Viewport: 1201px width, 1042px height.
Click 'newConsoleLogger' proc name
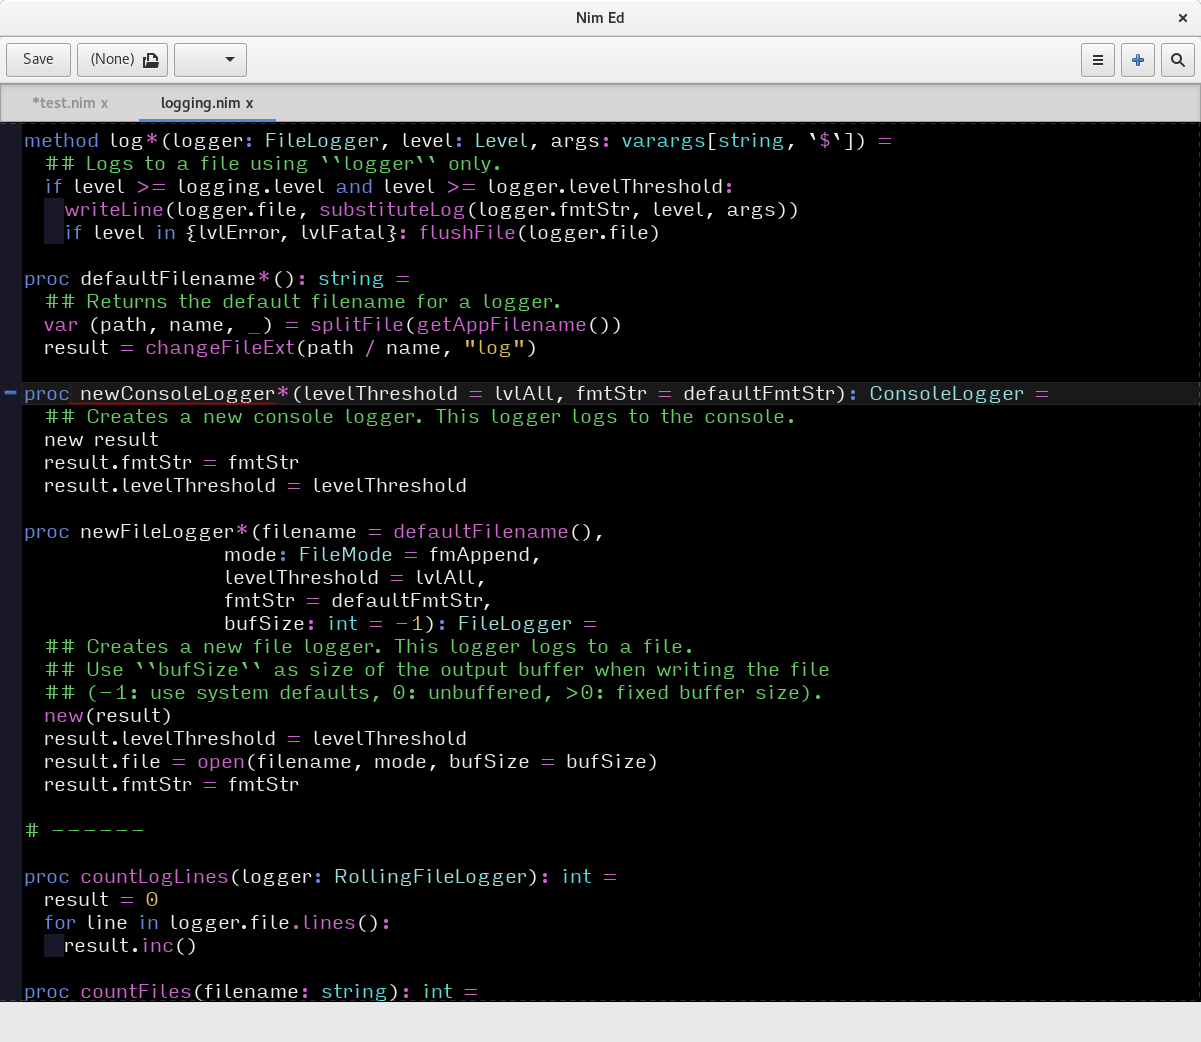tap(178, 394)
